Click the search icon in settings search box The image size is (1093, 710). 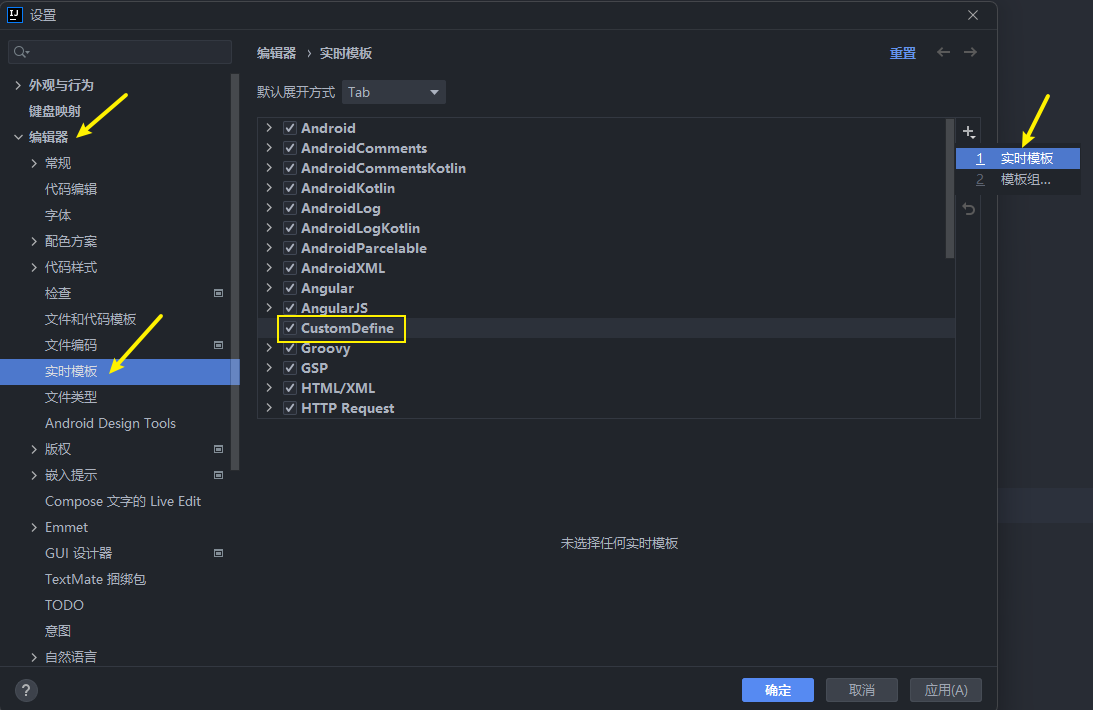pos(22,52)
